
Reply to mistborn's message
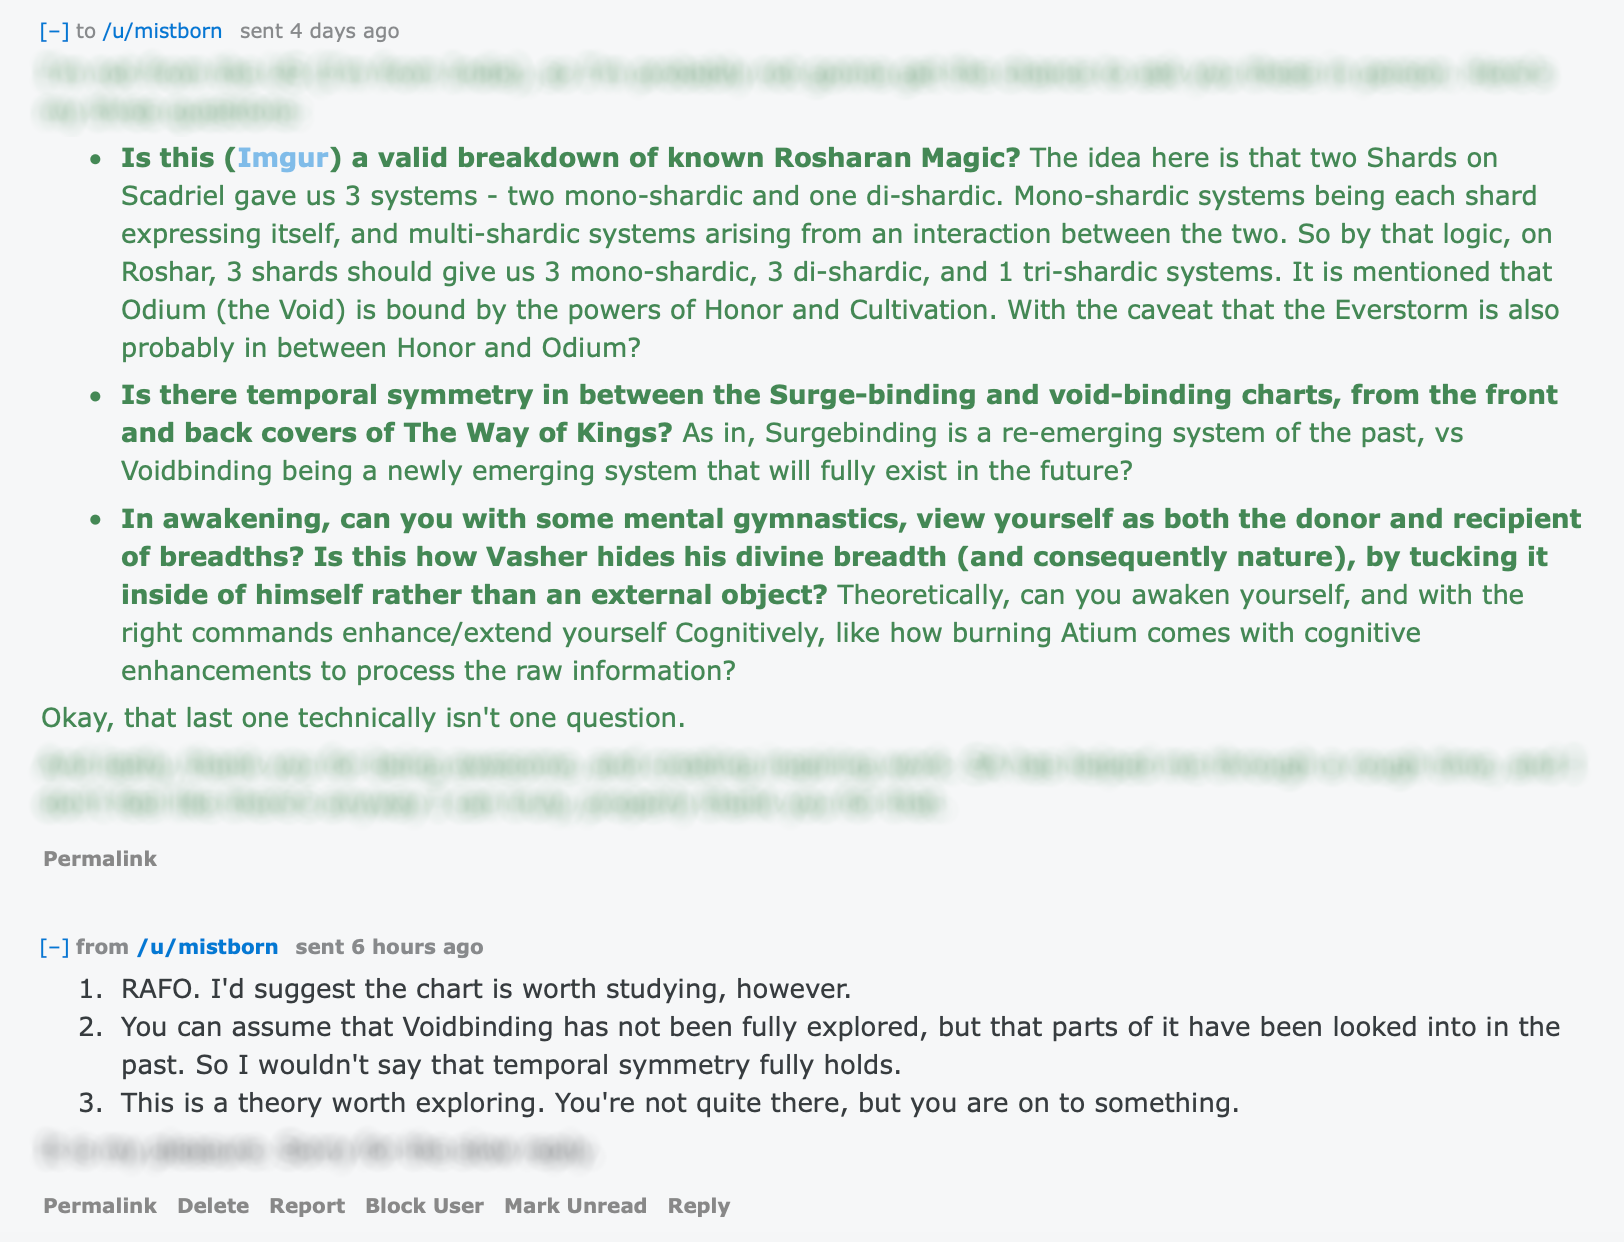[x=699, y=1206]
